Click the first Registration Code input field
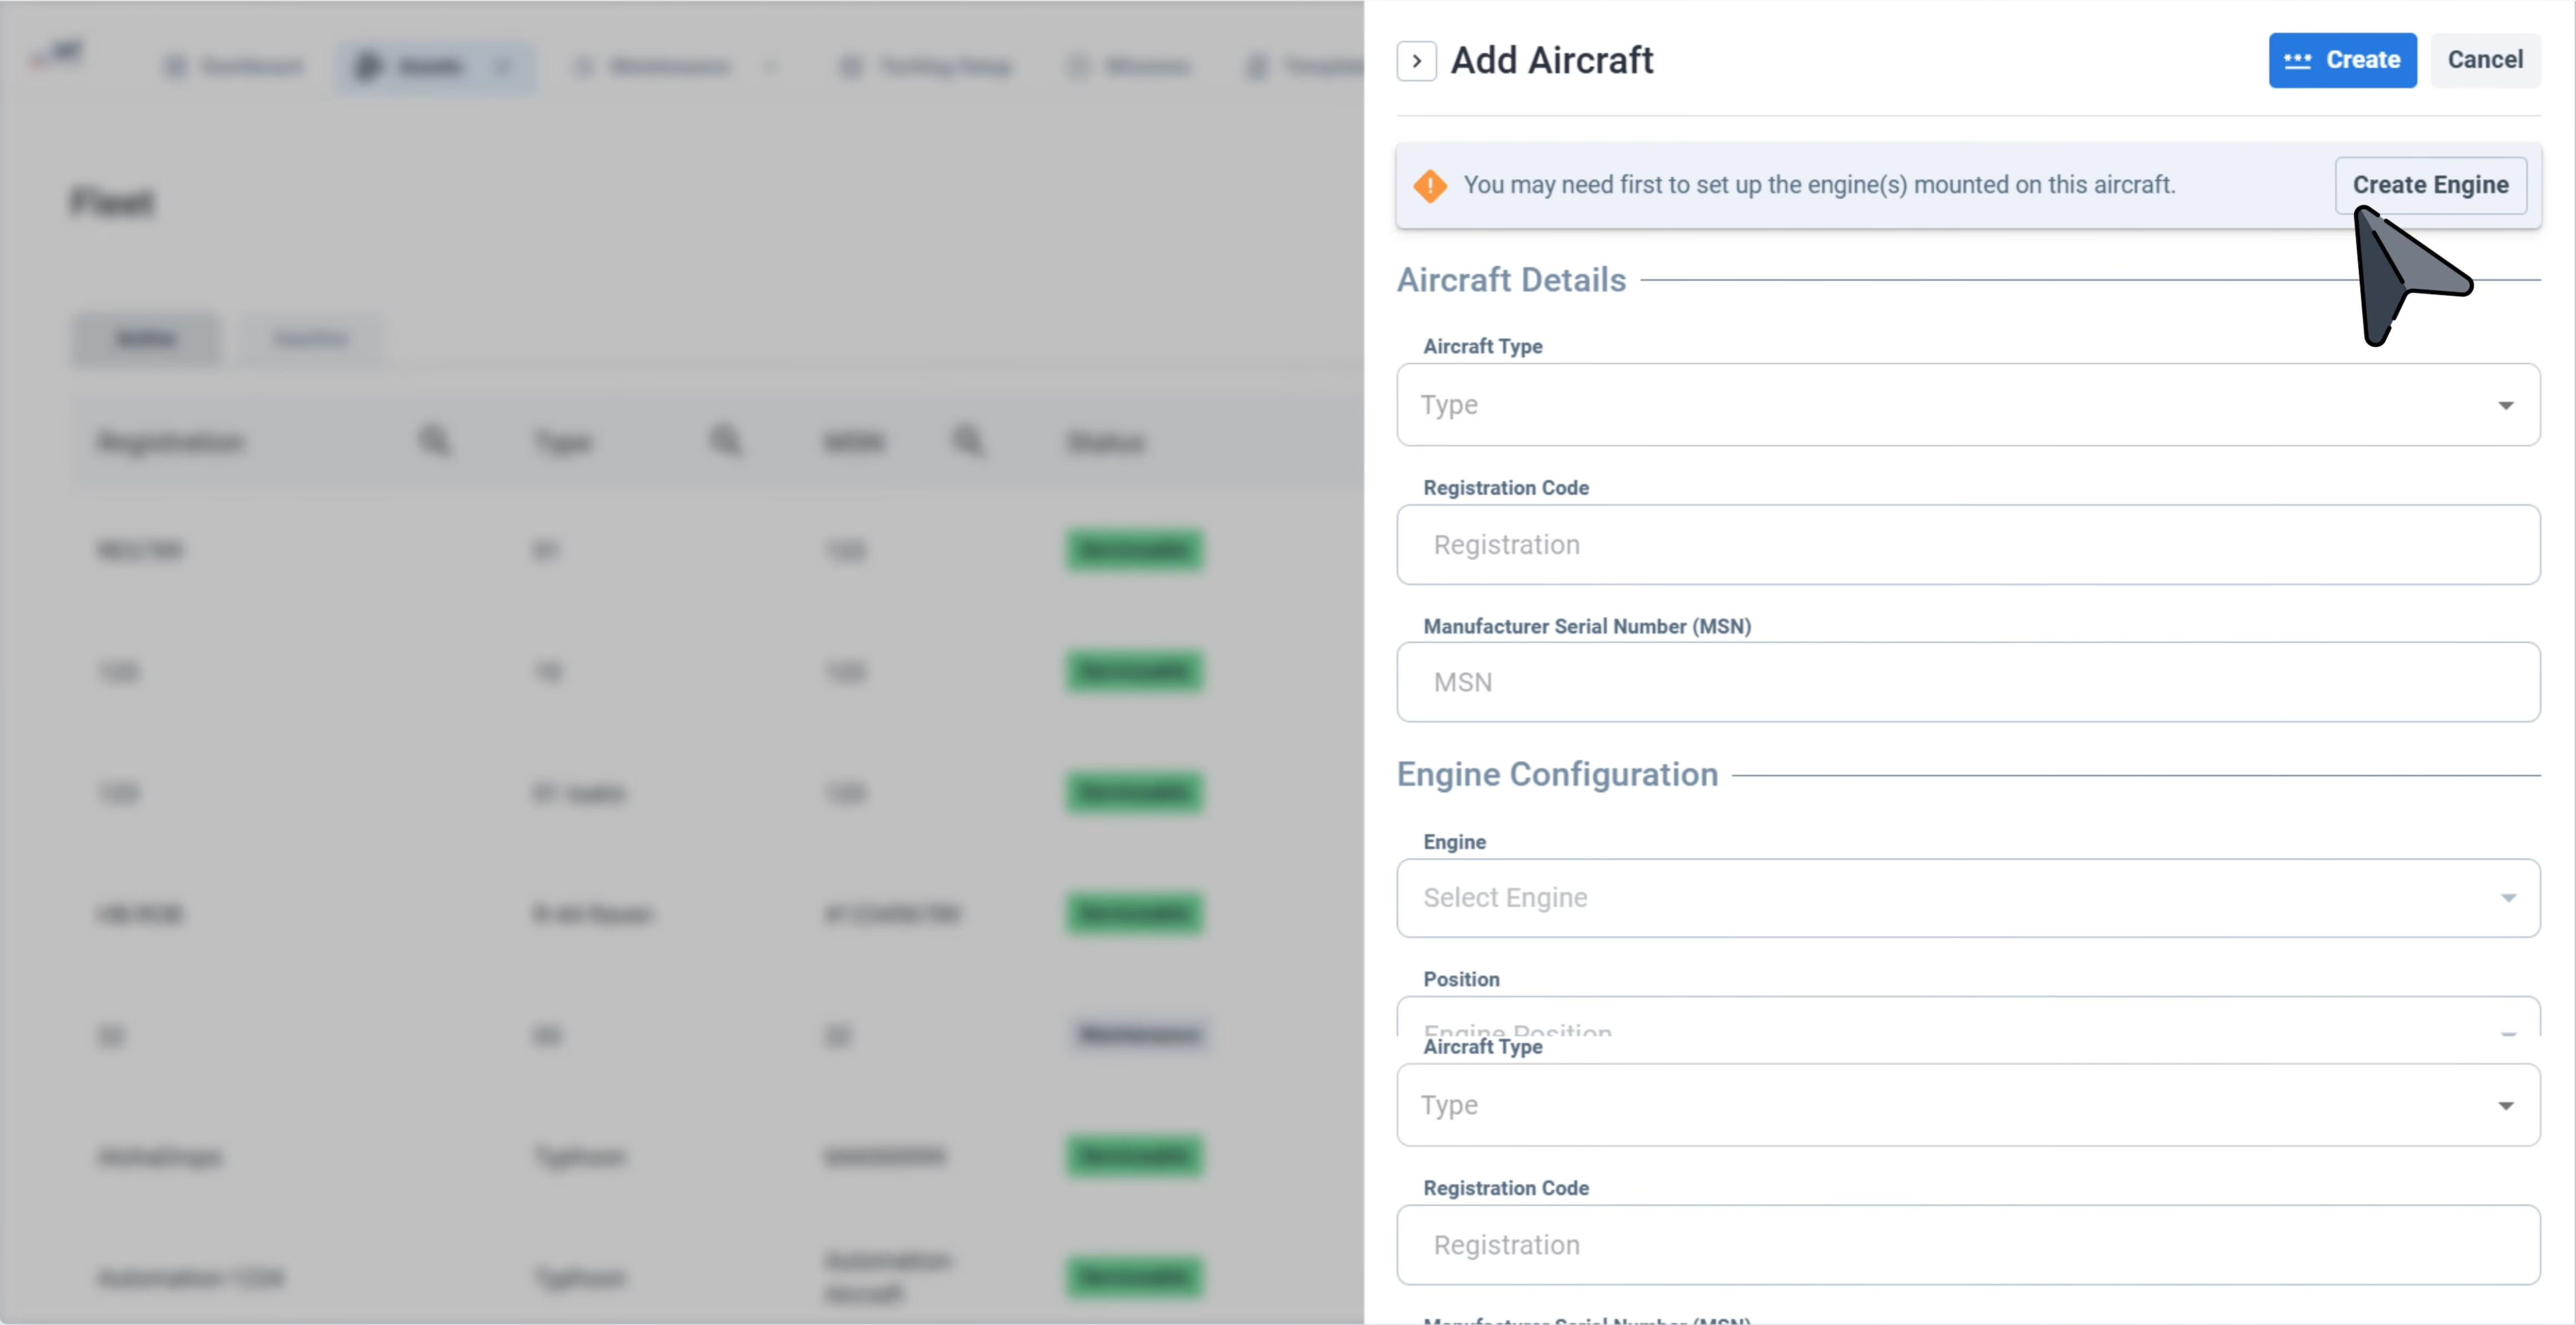This screenshot has height=1325, width=2576. [1968, 545]
